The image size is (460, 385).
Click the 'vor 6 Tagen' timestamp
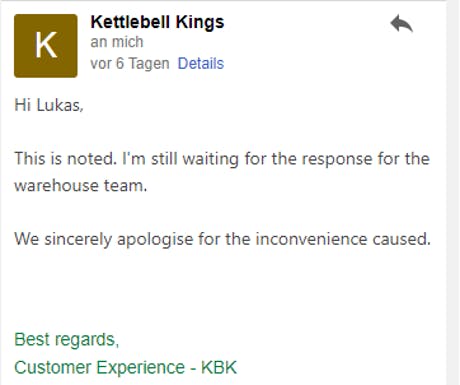[130, 63]
